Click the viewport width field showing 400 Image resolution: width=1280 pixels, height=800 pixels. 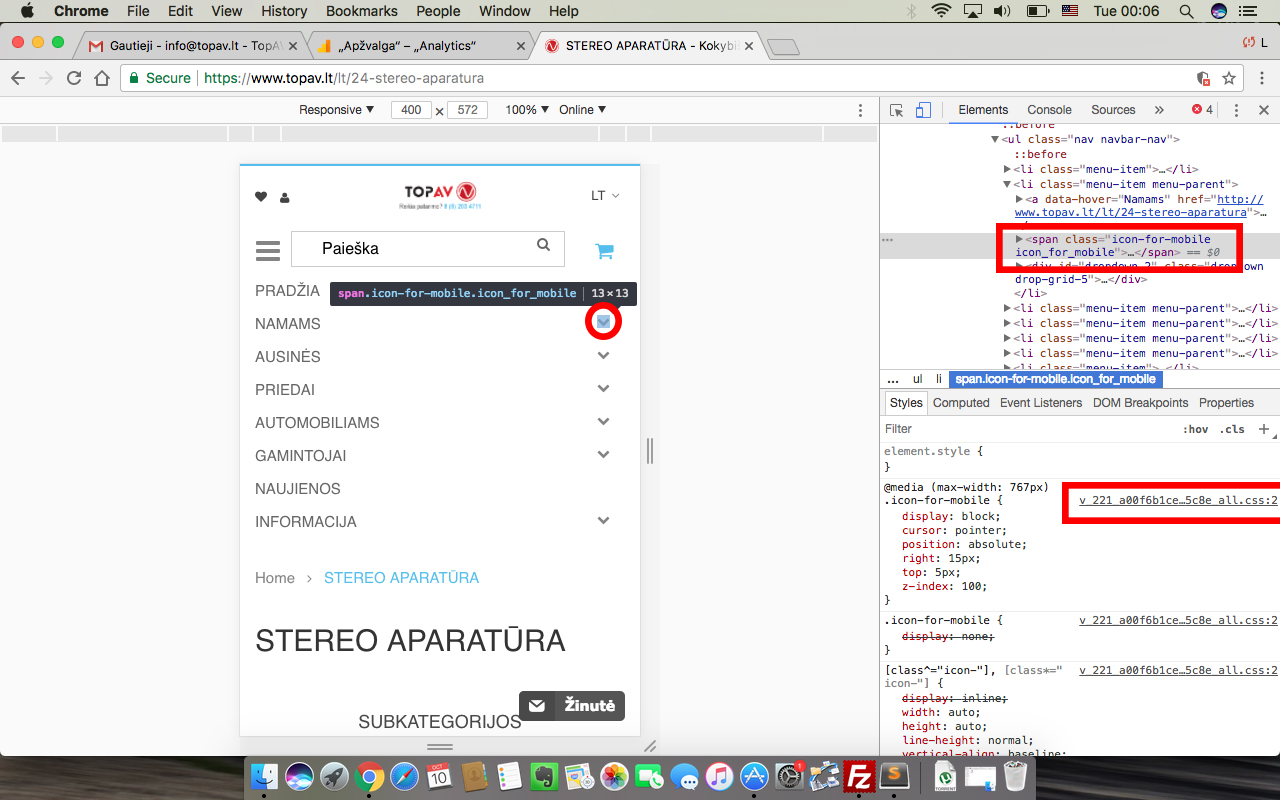tap(411, 110)
